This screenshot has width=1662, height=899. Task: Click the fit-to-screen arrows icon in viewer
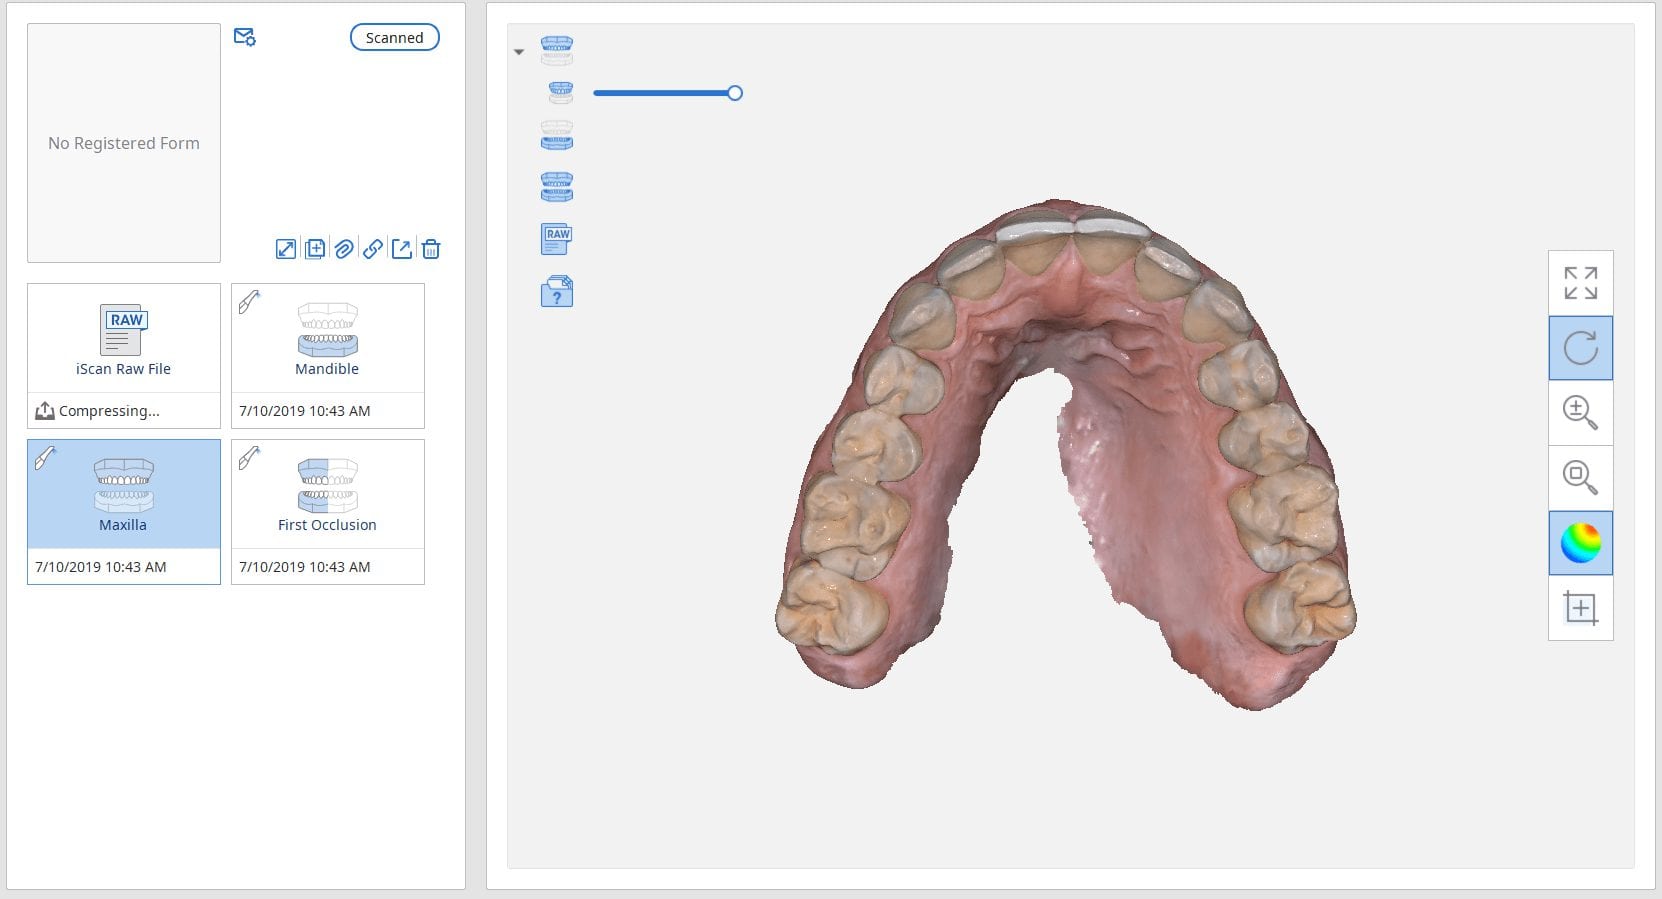(1580, 283)
